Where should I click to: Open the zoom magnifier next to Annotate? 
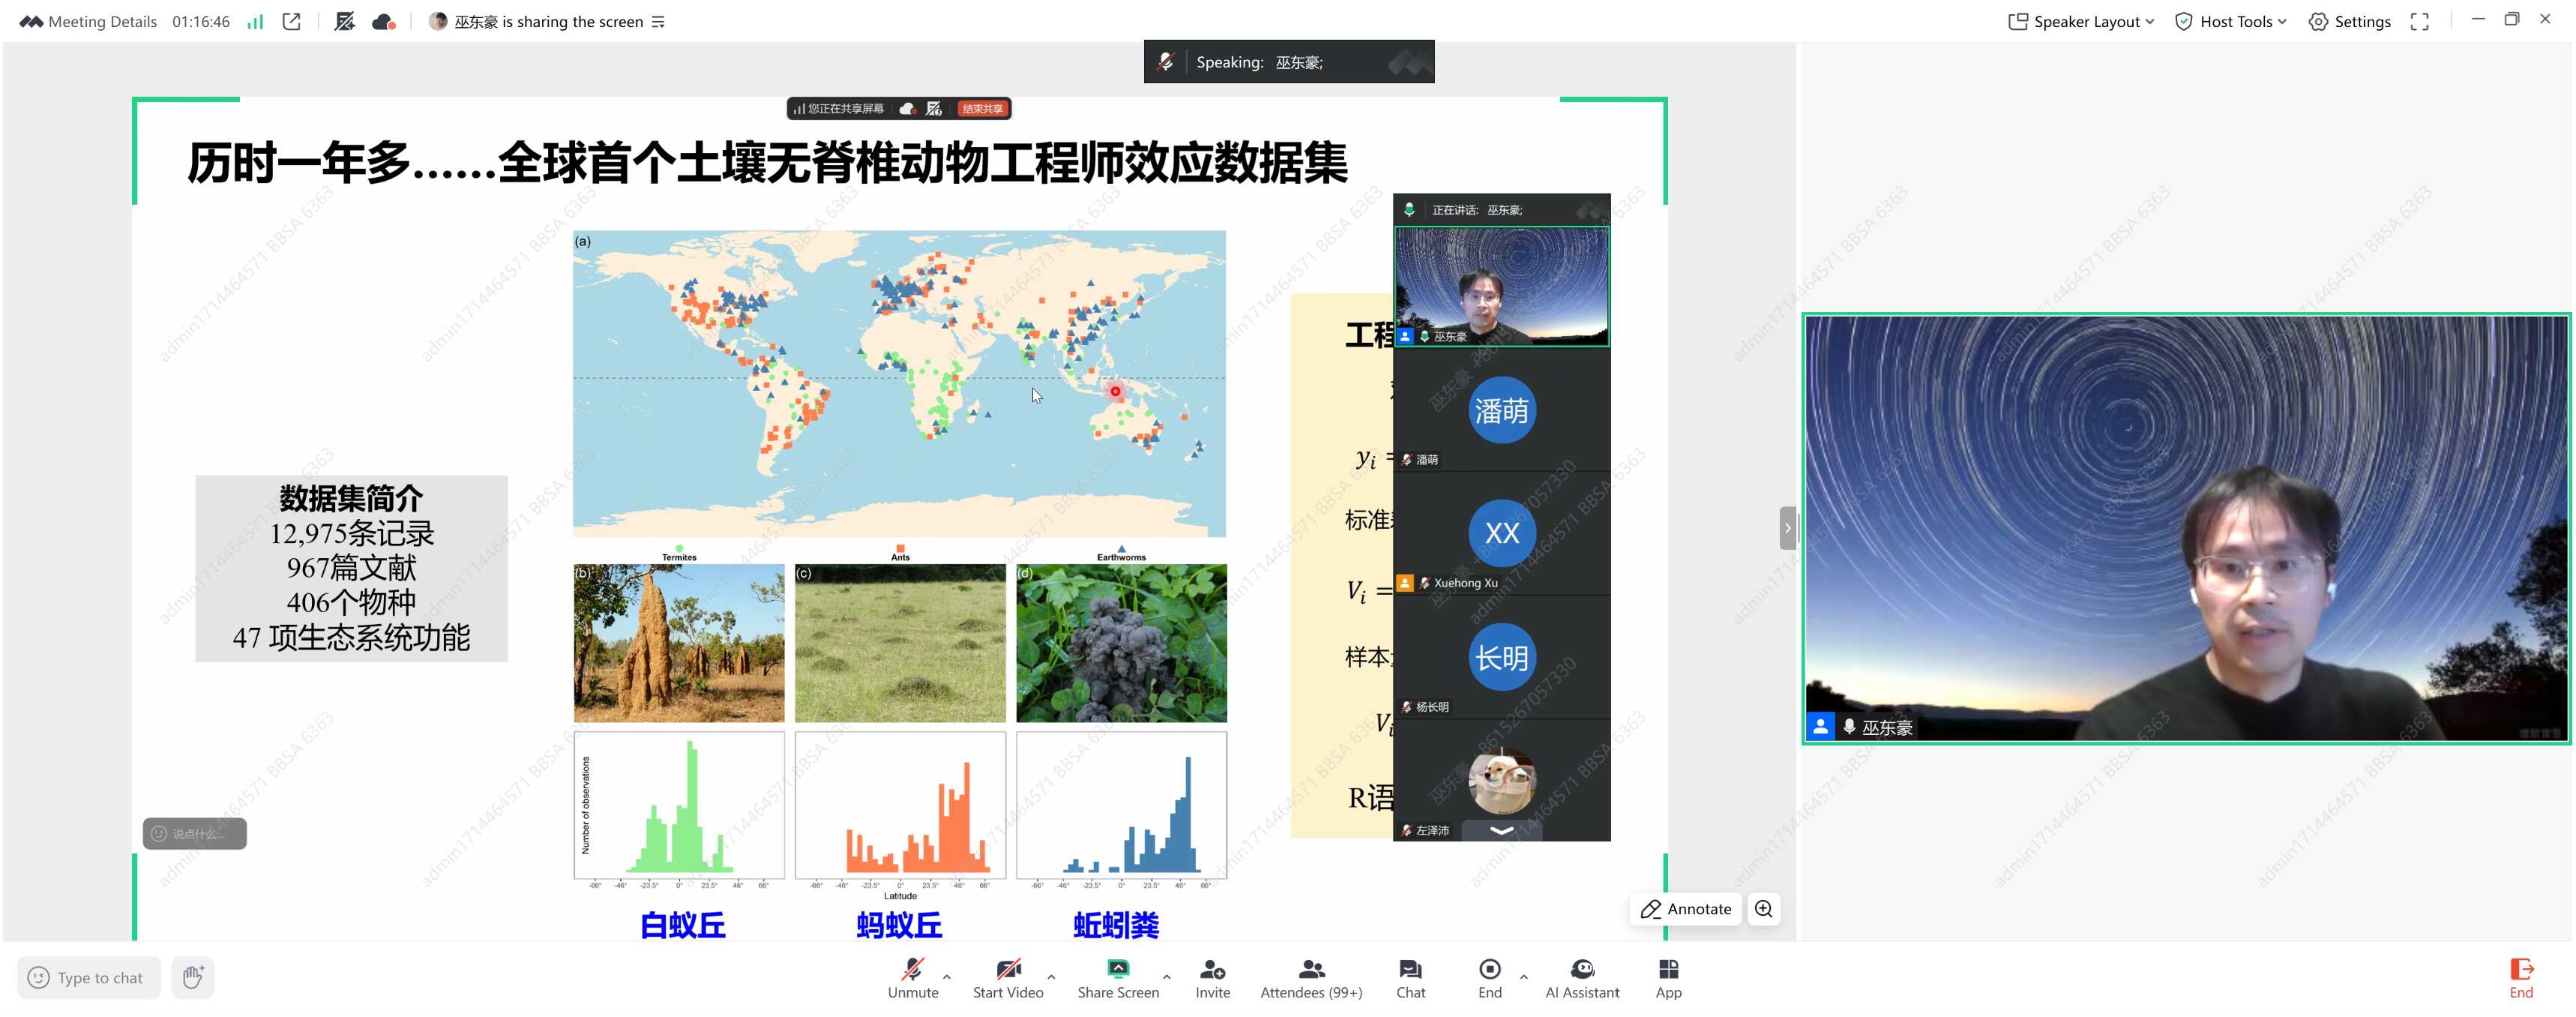coord(1763,908)
